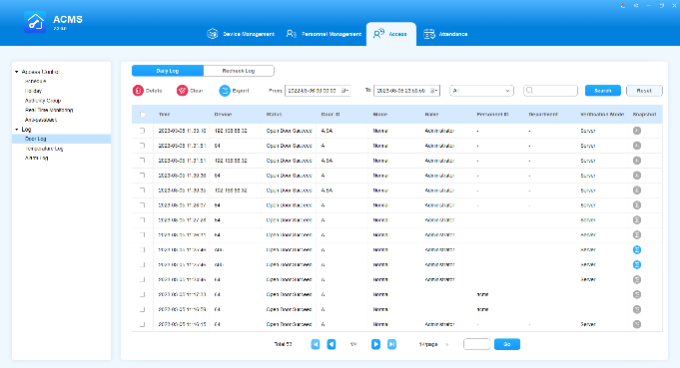Image resolution: width=680 pixels, height=368 pixels.
Task: Click the Clear logs icon
Action: (182, 91)
